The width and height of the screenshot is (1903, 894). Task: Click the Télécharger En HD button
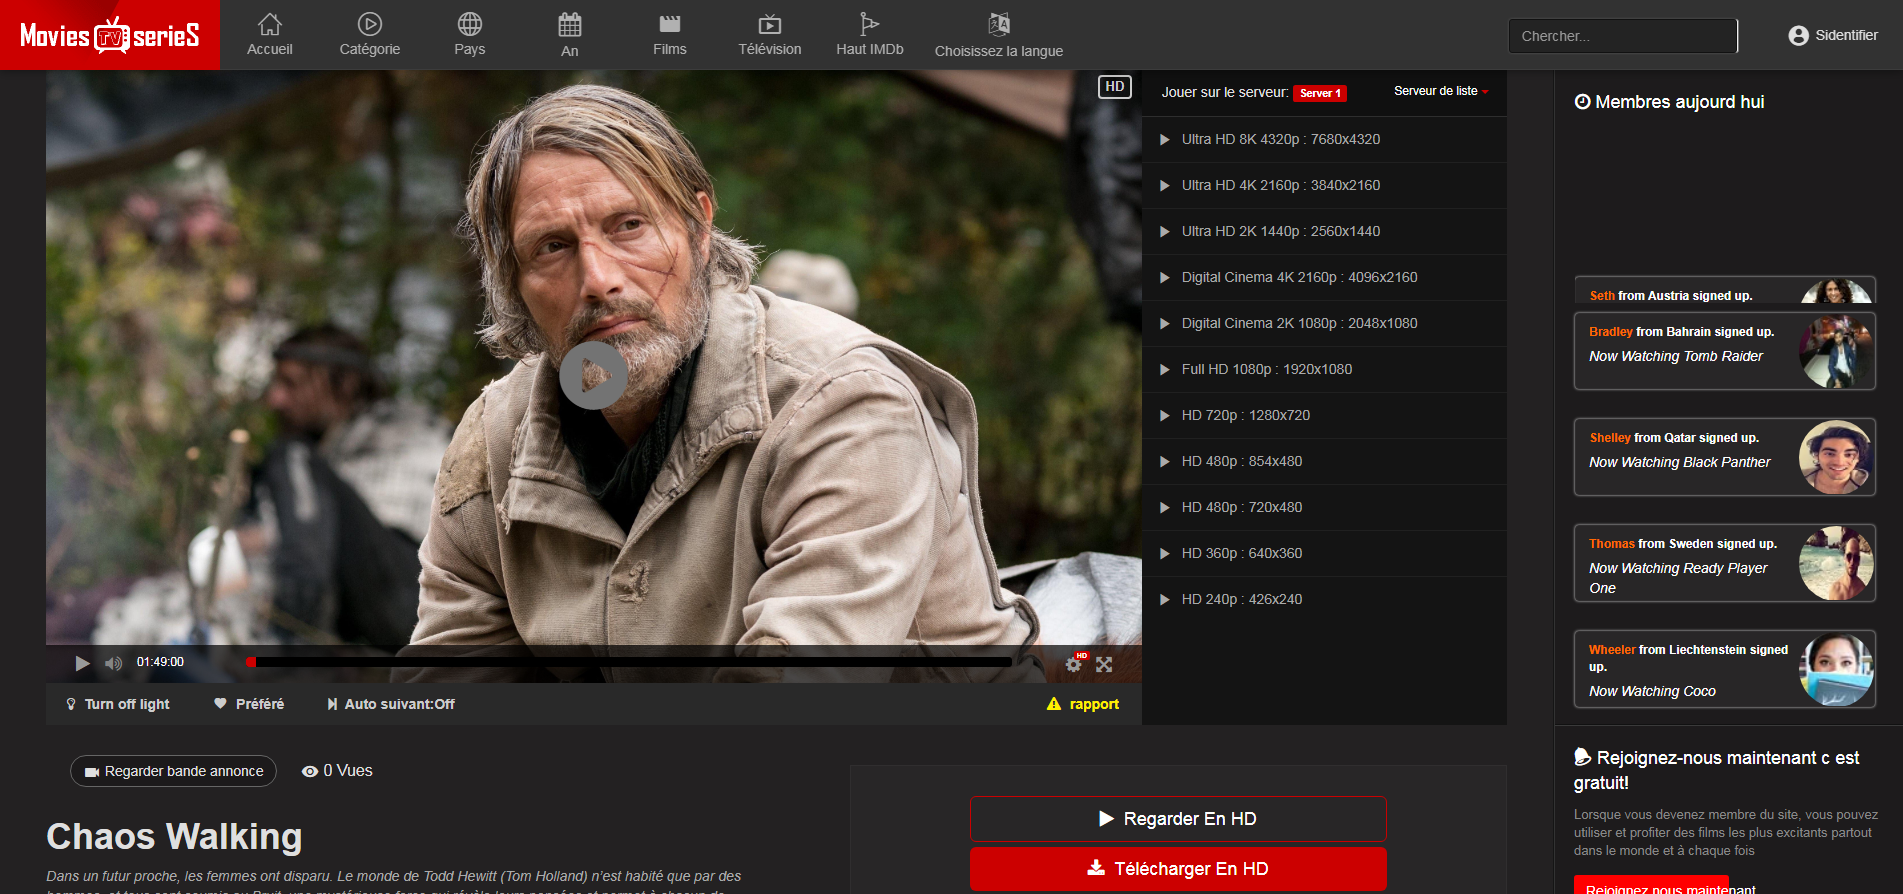(x=1178, y=869)
